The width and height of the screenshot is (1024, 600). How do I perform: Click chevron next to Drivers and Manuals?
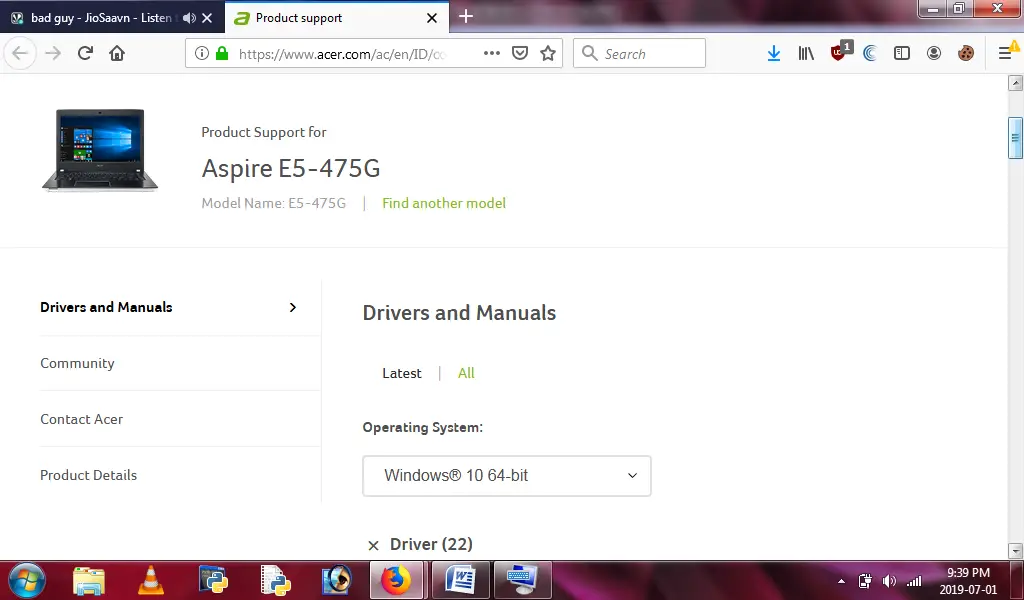293,307
